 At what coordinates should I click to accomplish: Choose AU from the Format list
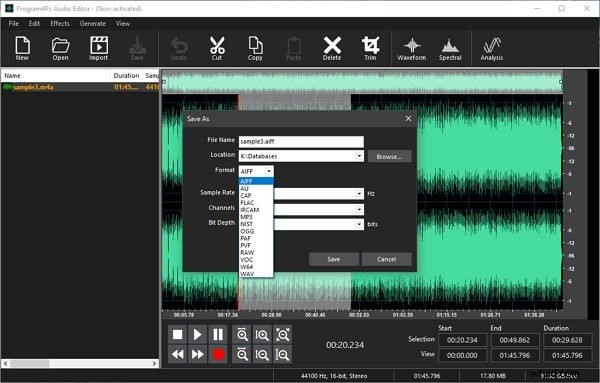[256, 188]
